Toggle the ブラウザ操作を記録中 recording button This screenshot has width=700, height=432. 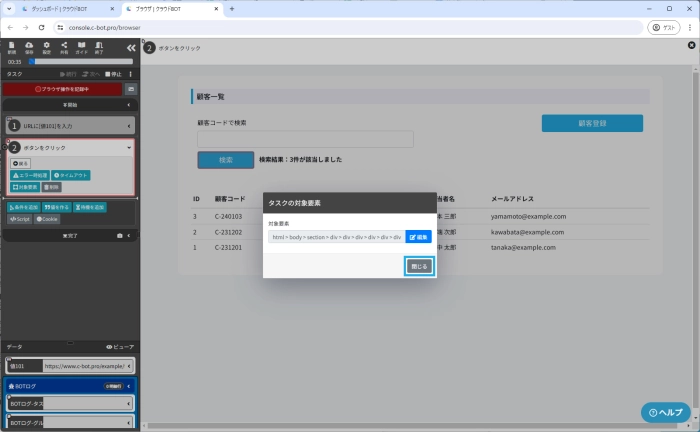(x=62, y=89)
